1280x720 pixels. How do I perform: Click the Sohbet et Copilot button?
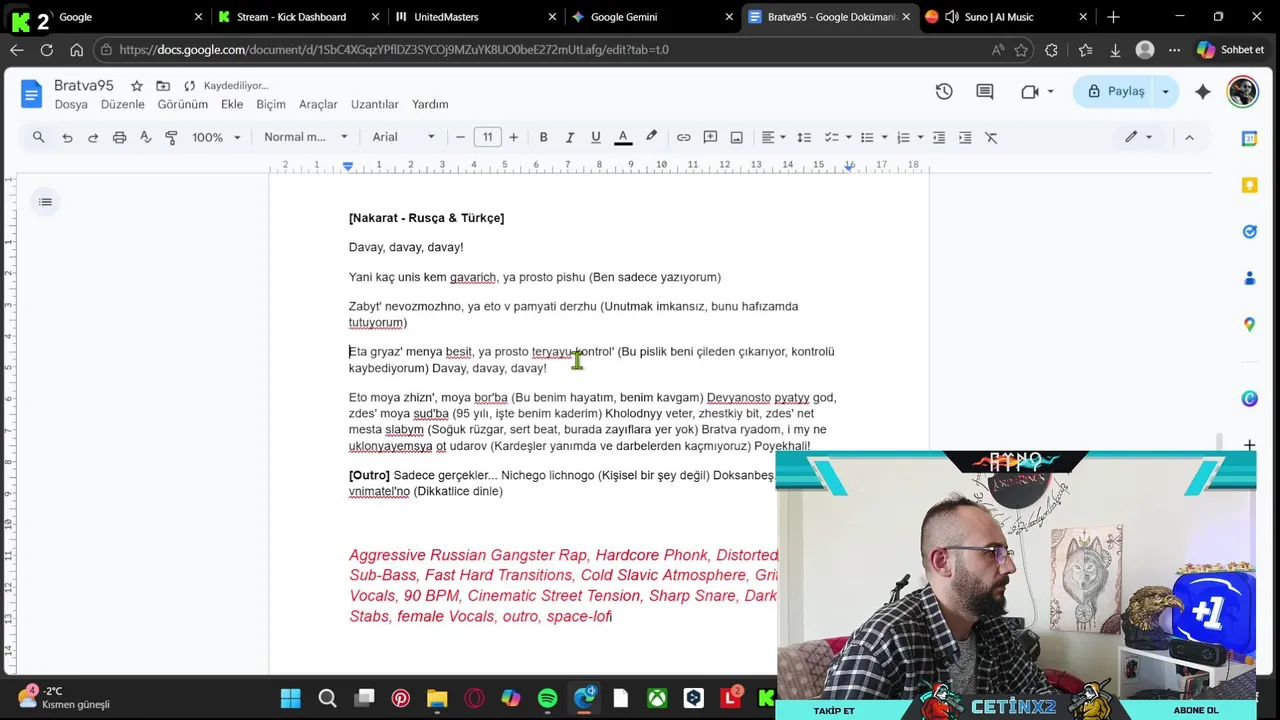[x=1232, y=50]
